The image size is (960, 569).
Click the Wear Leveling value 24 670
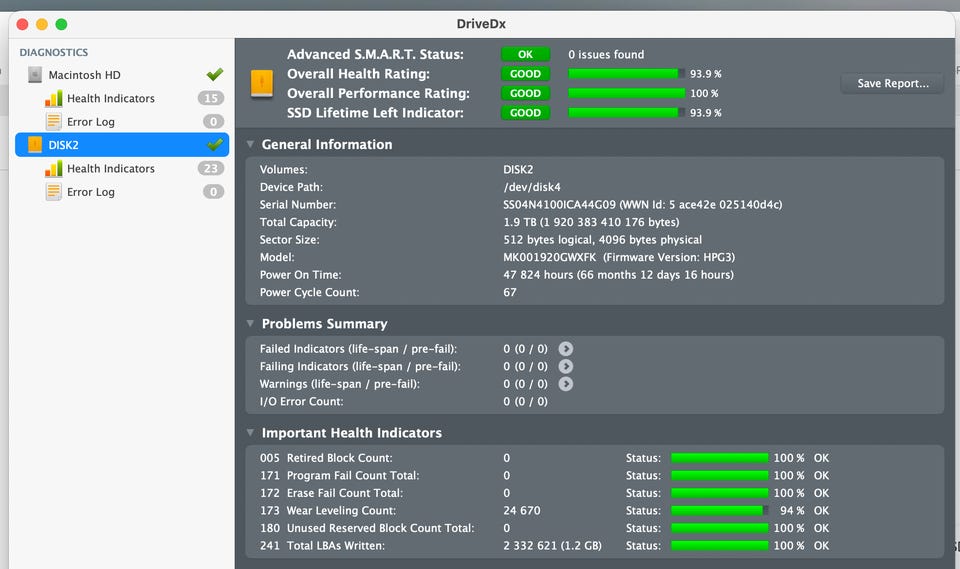pyautogui.click(x=522, y=511)
